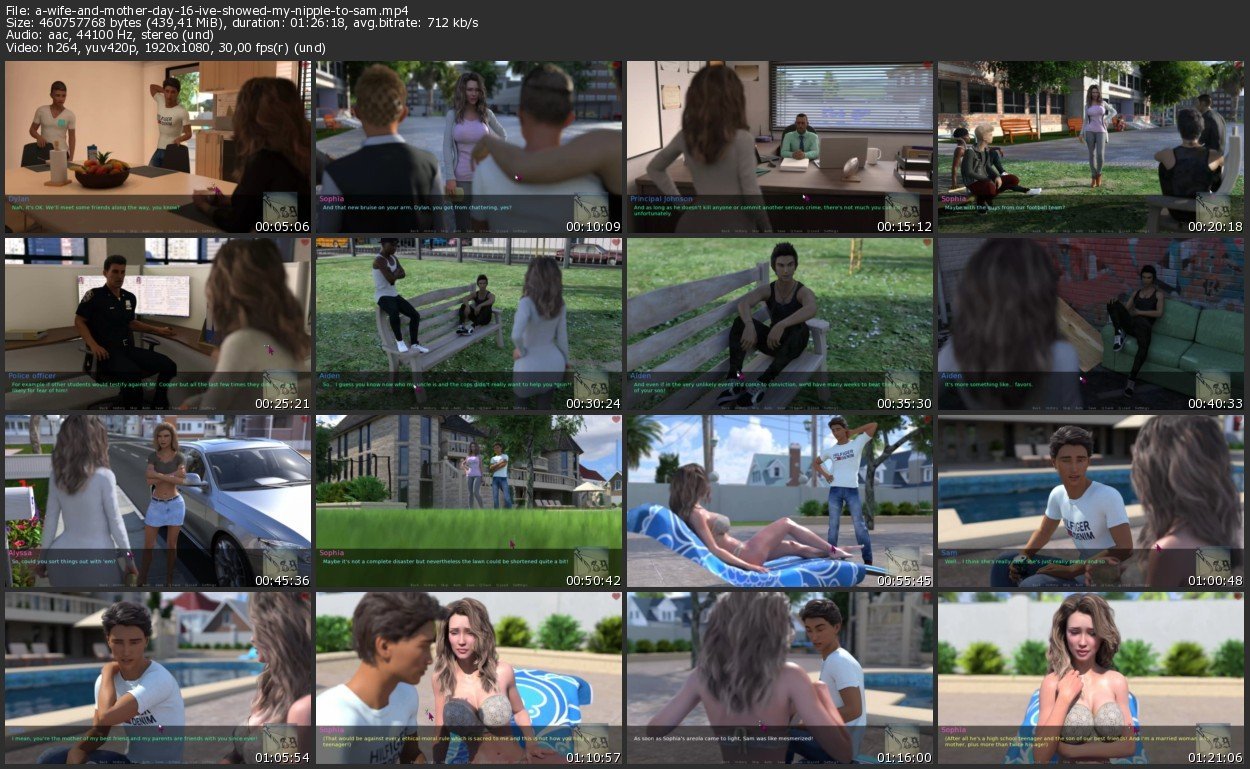The height and width of the screenshot is (769, 1250).
Task: Select the Video h264 info line
Action: coord(165,48)
